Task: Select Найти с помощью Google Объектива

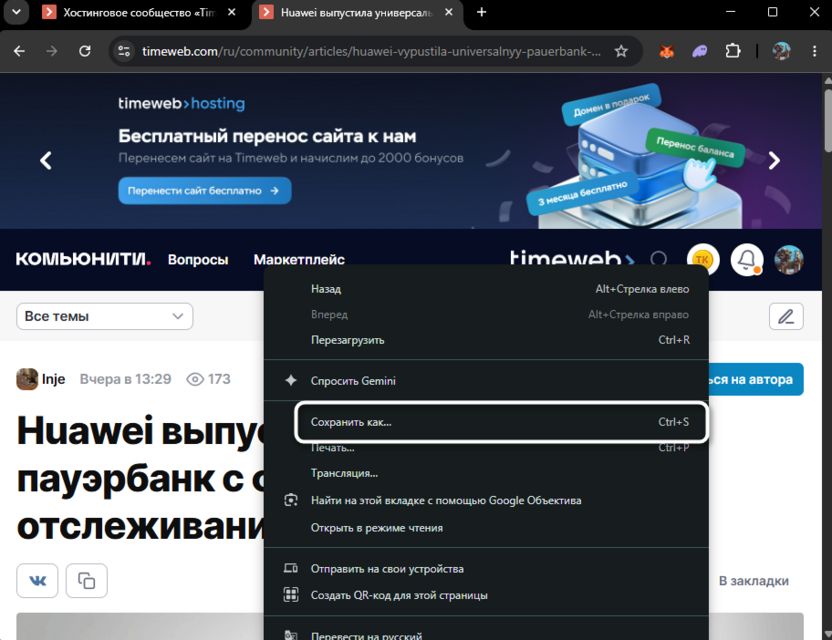Action: (x=487, y=500)
